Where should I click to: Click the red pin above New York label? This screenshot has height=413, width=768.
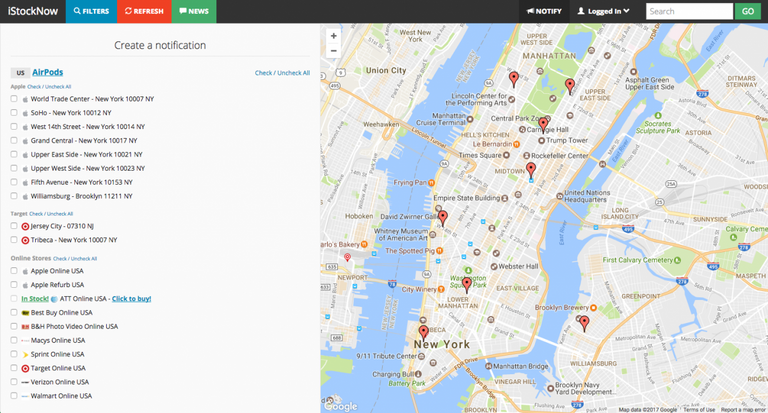click(x=423, y=331)
